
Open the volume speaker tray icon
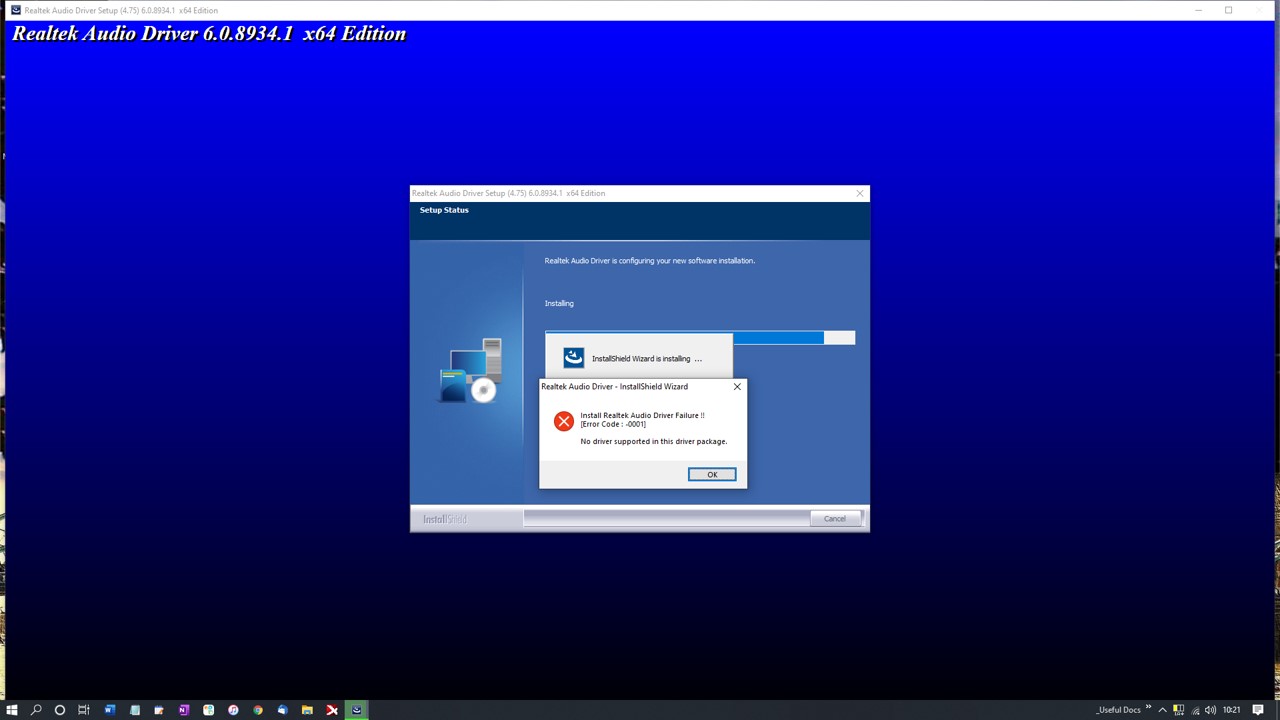tap(1211, 710)
